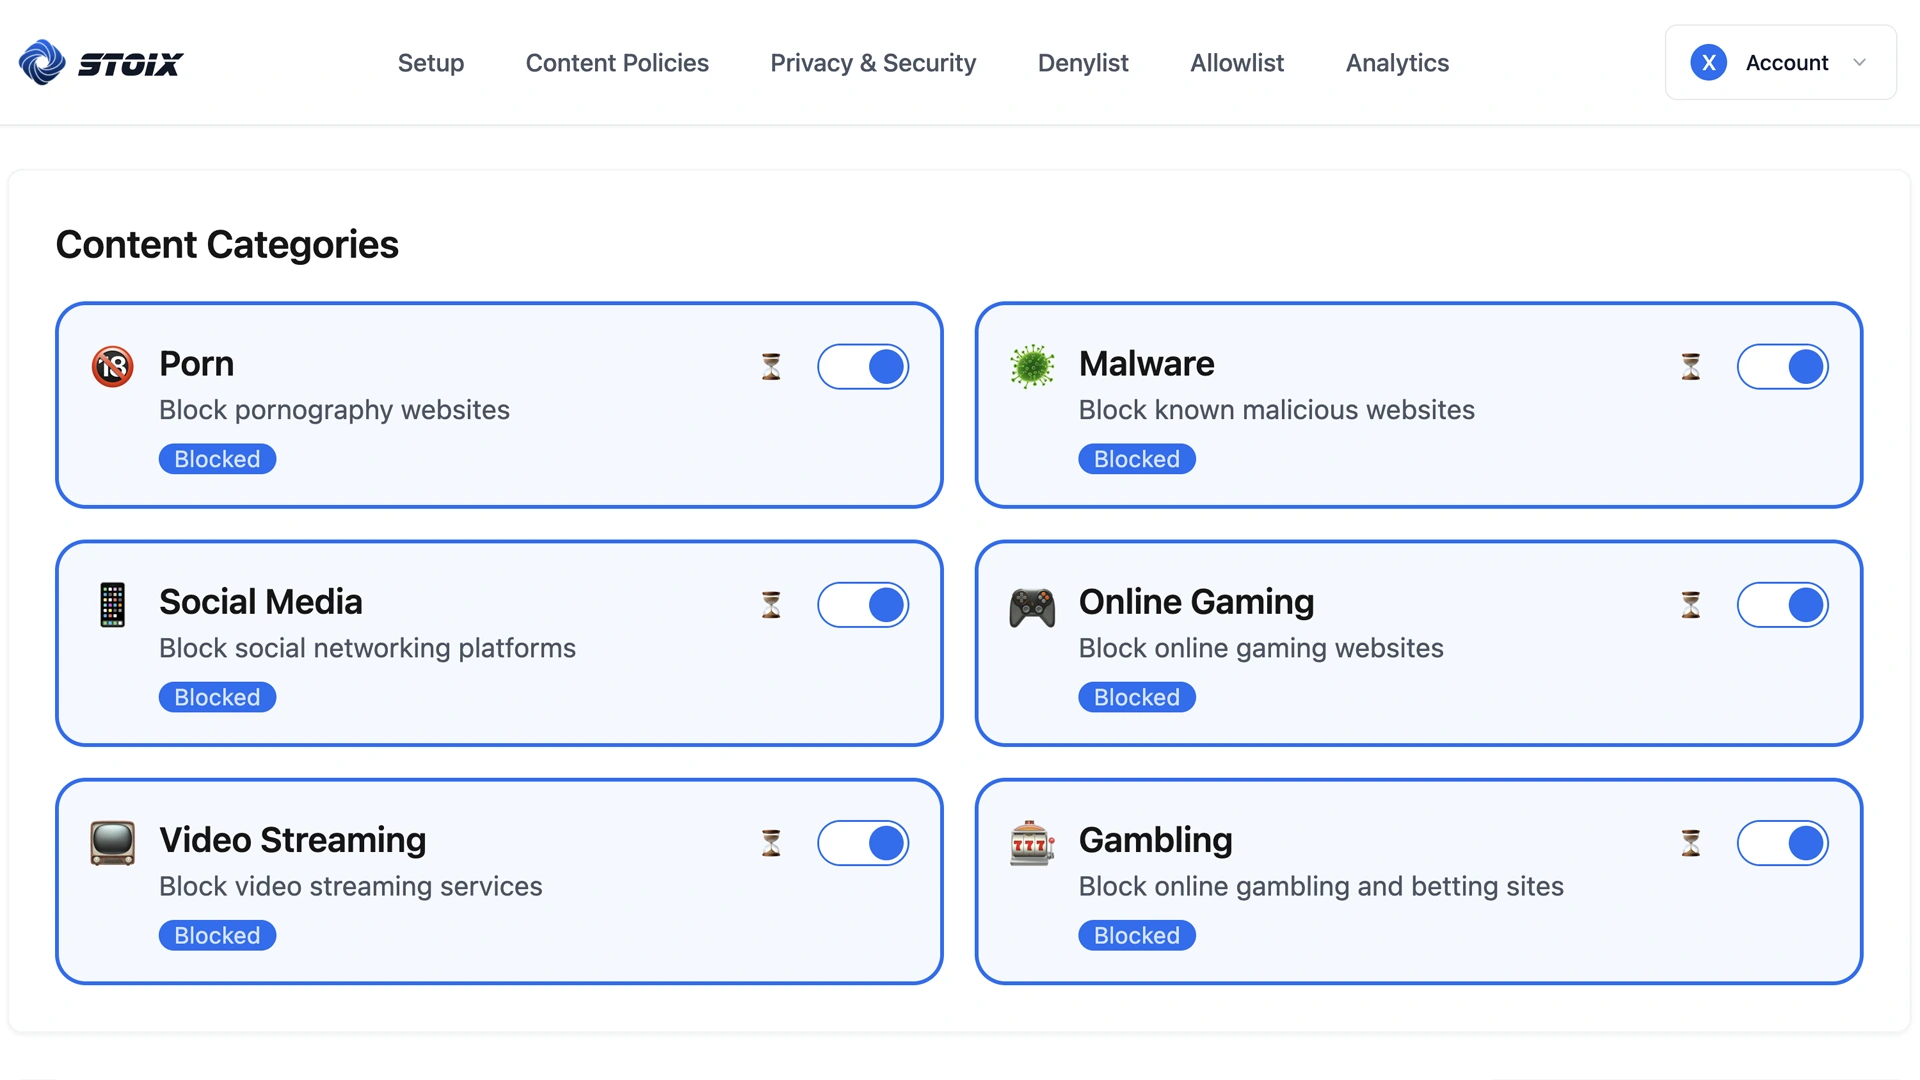The height and width of the screenshot is (1080, 1920).
Task: Disable the Porn blocking toggle
Action: pos(863,366)
